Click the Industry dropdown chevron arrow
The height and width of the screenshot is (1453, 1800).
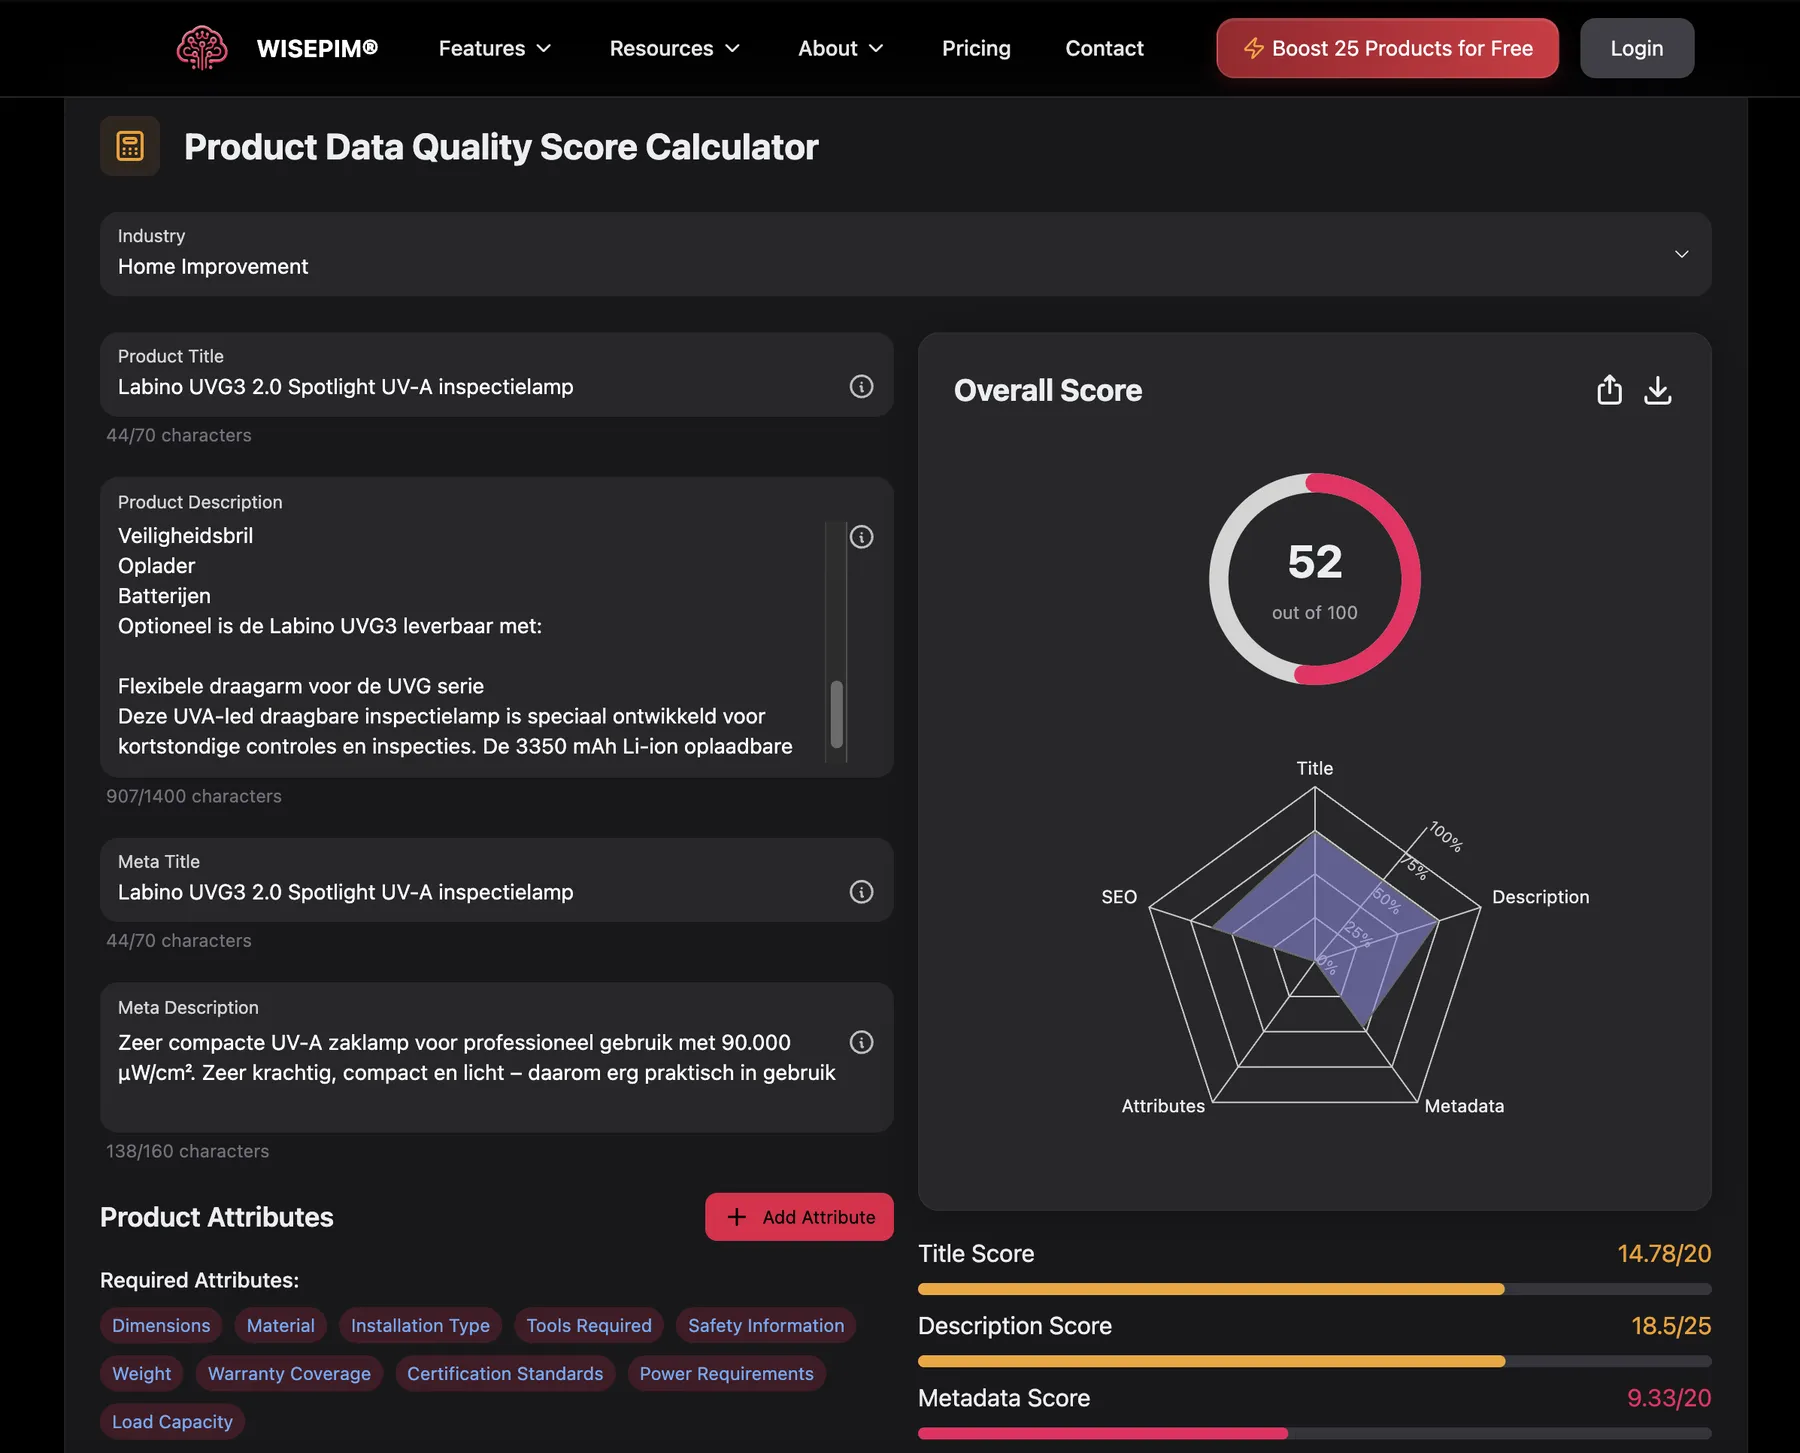(1682, 254)
